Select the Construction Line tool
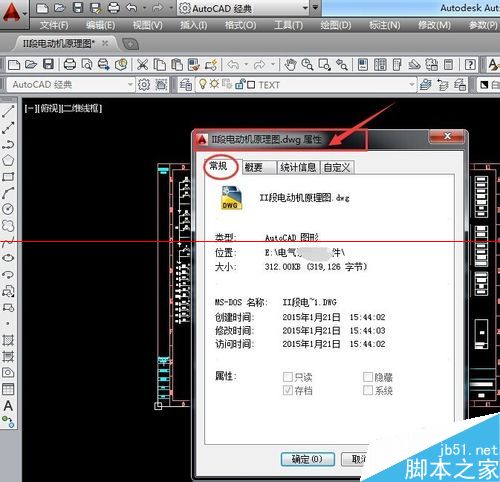Image resolution: width=500 pixels, height=482 pixels. (x=8, y=128)
